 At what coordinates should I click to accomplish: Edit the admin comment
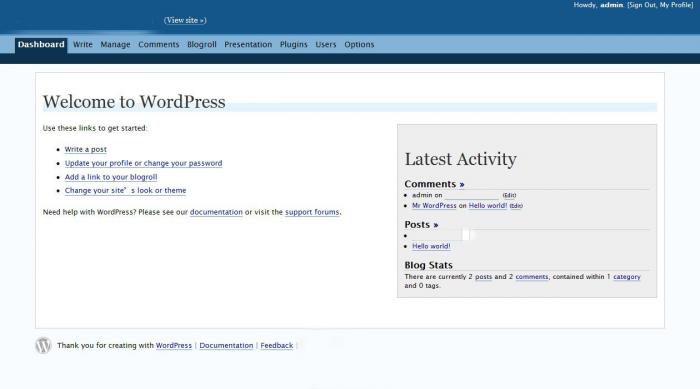(509, 195)
